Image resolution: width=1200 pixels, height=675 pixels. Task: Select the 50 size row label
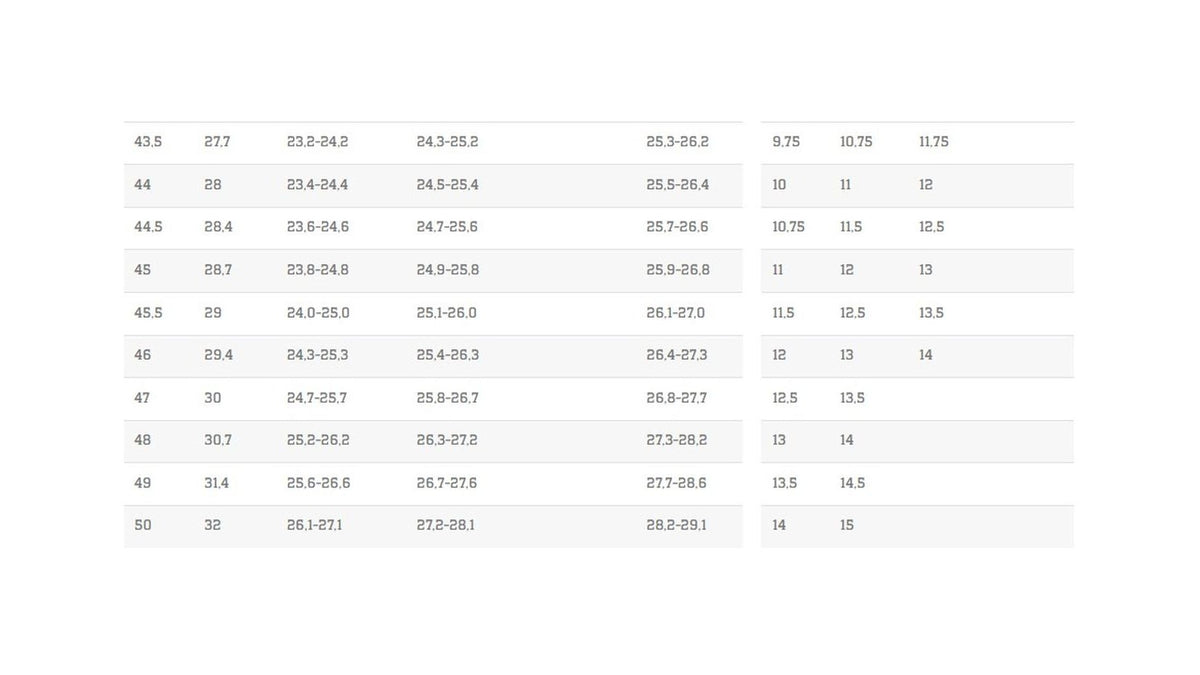[x=143, y=525]
